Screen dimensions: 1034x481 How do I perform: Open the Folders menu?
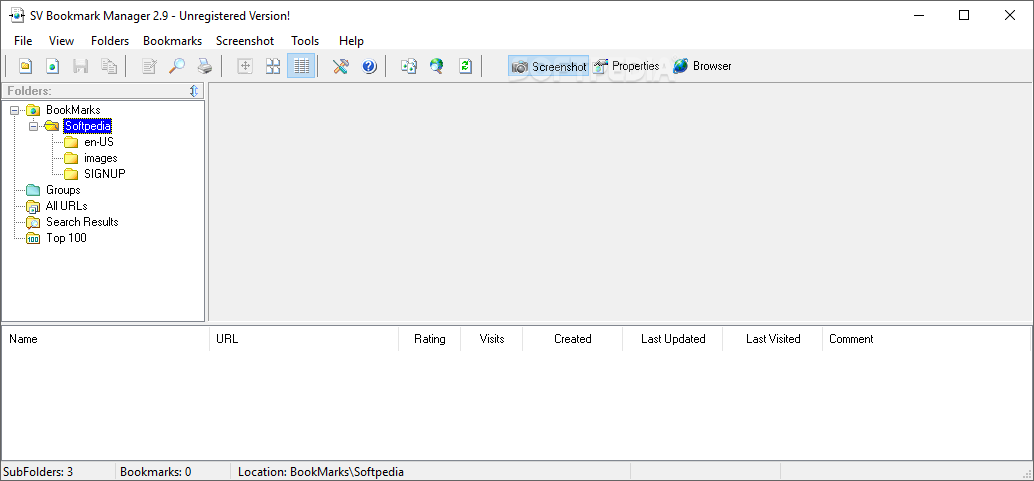[x=110, y=41]
